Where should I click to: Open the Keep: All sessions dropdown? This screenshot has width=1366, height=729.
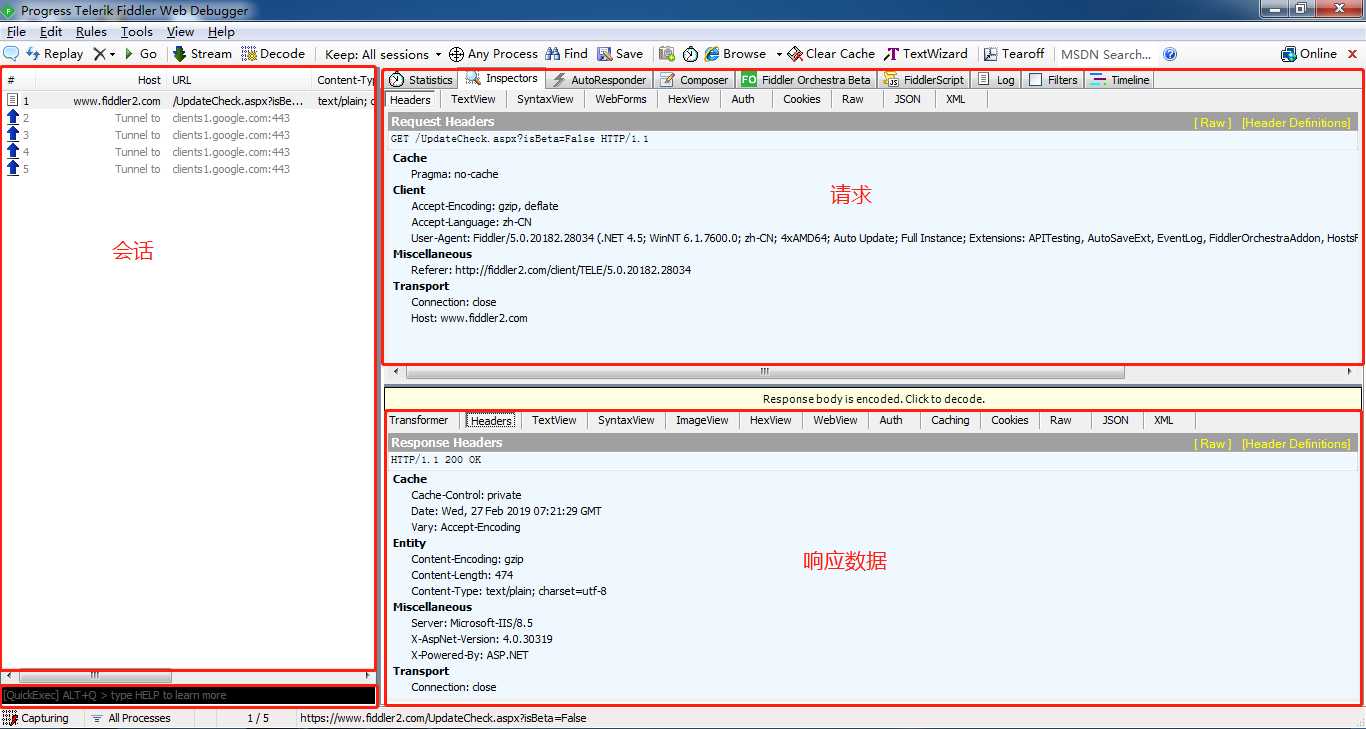click(x=383, y=54)
